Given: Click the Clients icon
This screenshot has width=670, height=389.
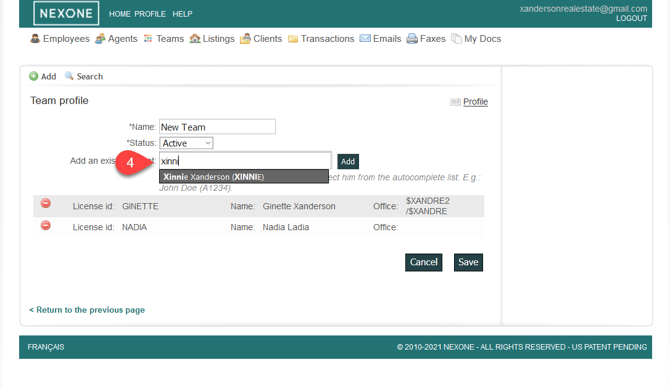Looking at the screenshot, I should coord(245,38).
